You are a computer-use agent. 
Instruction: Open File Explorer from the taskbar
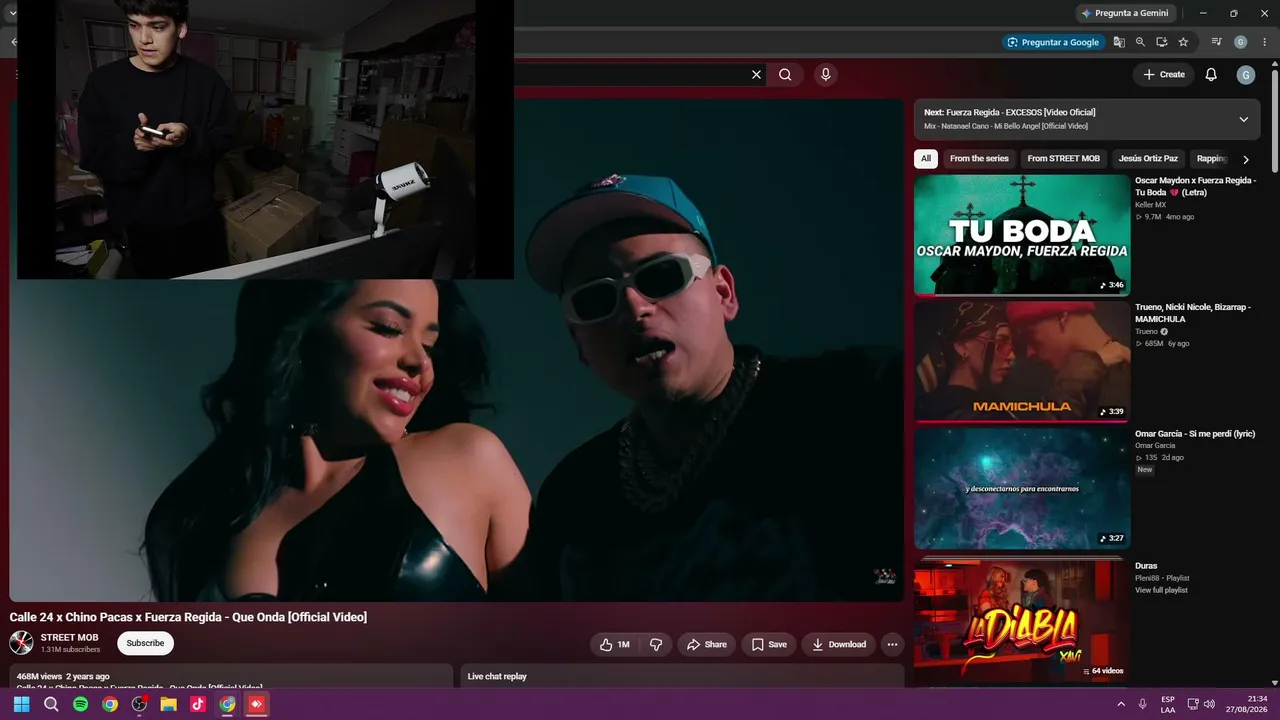pyautogui.click(x=169, y=704)
